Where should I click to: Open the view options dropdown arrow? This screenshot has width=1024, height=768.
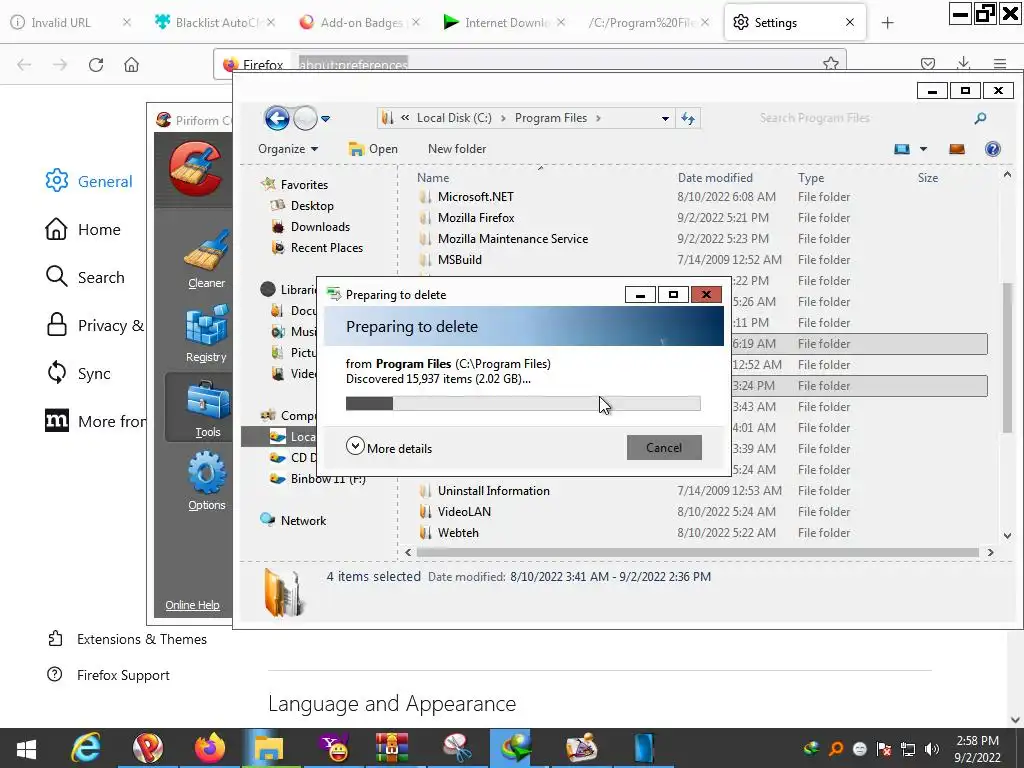923,149
